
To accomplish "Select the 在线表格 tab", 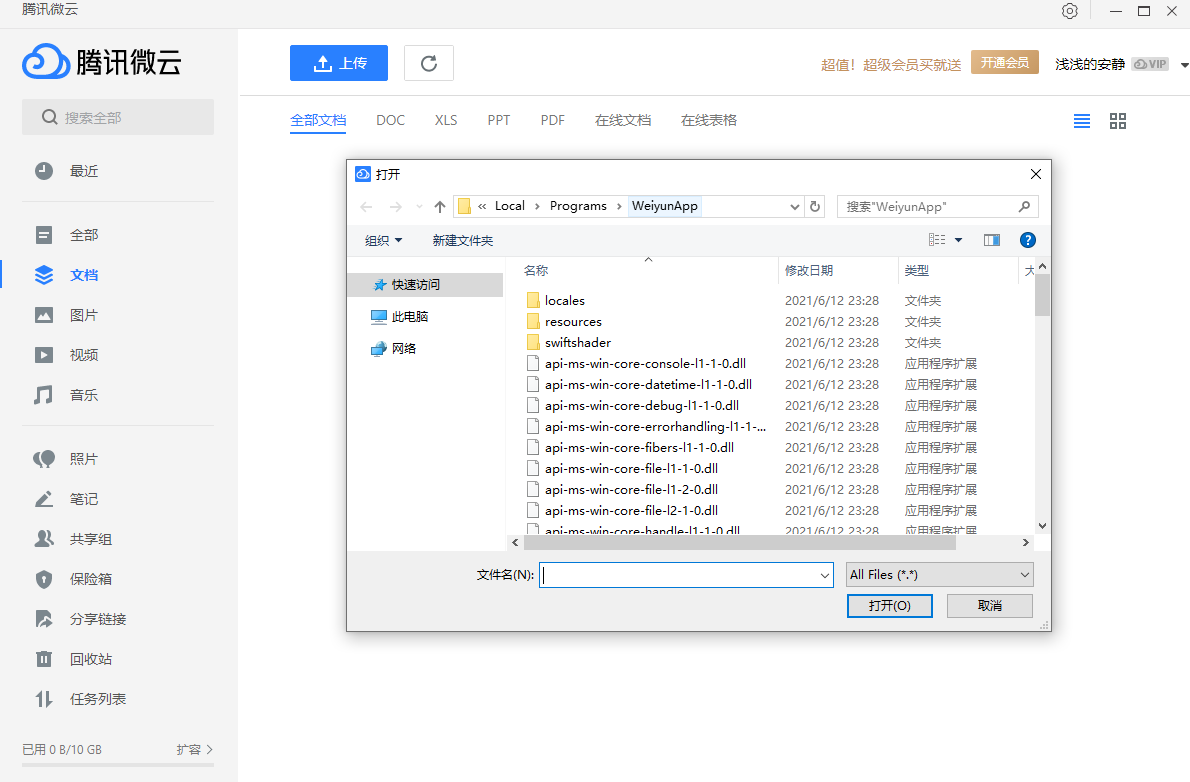I will tap(707, 119).
